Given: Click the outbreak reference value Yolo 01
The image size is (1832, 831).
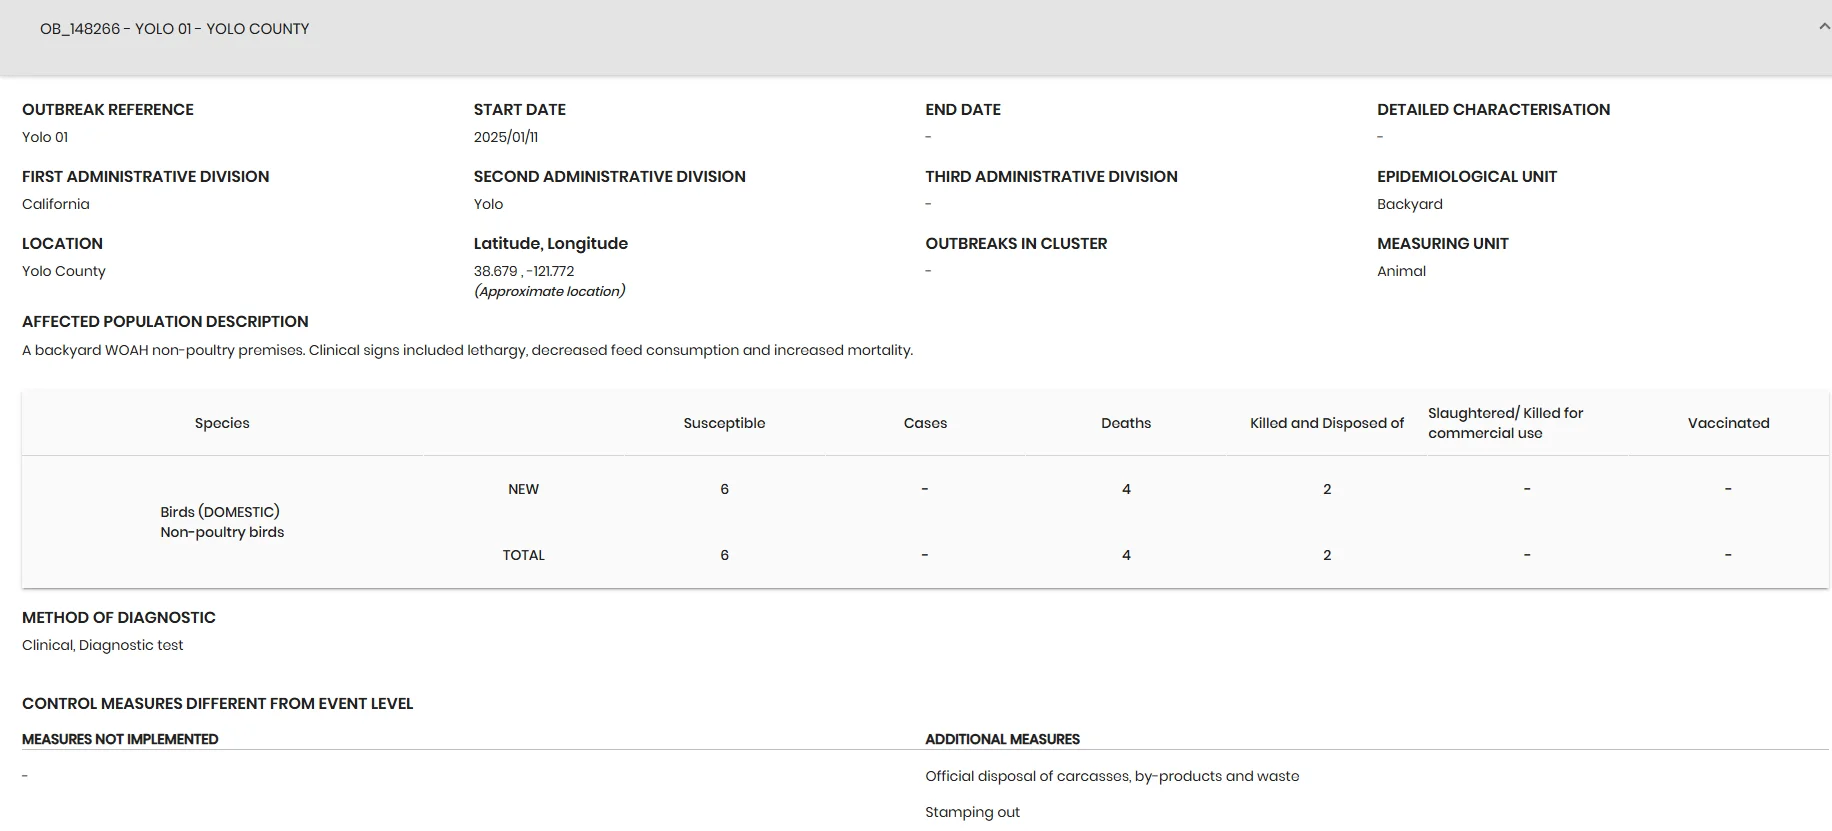Looking at the screenshot, I should [45, 137].
